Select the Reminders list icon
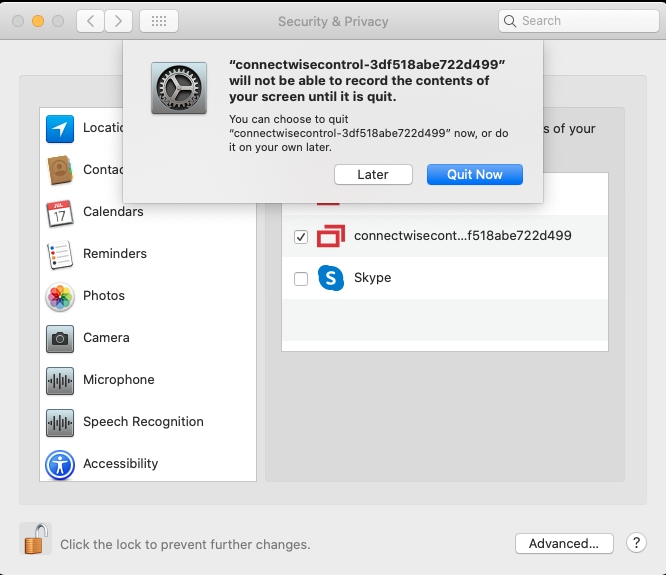 pos(60,254)
